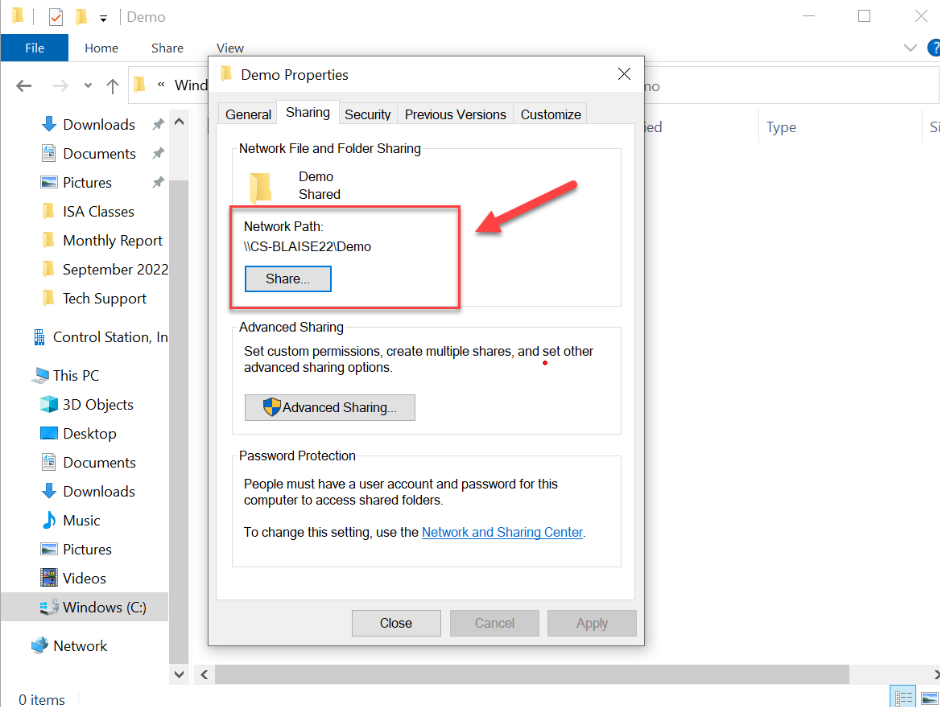Switch to Details view icon in status bar
This screenshot has width=940, height=707.
[903, 697]
